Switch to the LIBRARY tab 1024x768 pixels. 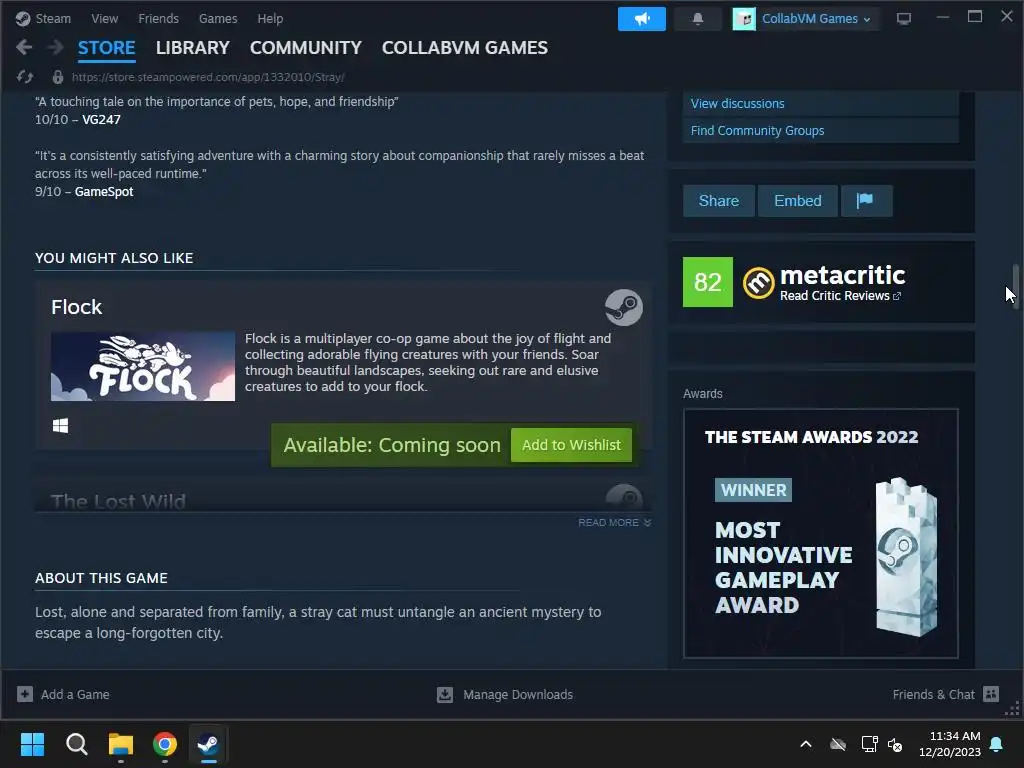[x=193, y=48]
